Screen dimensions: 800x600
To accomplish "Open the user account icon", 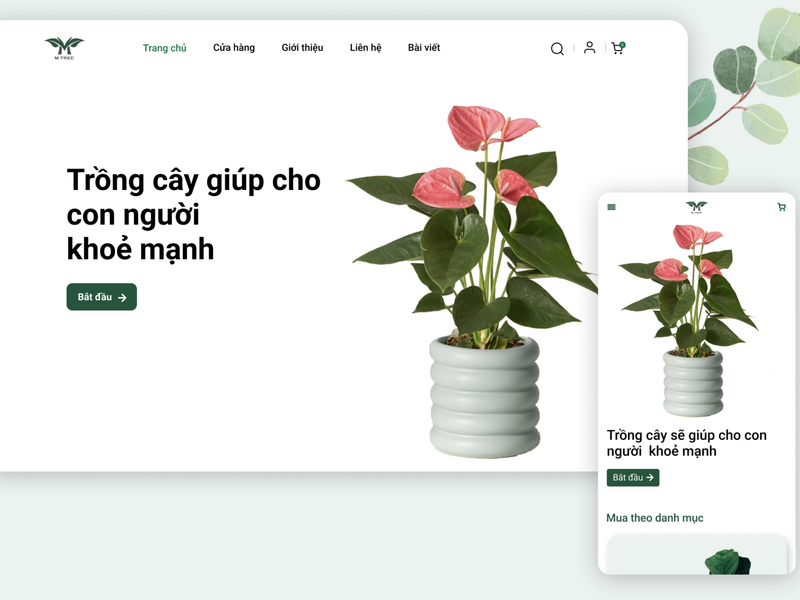I will coord(589,47).
